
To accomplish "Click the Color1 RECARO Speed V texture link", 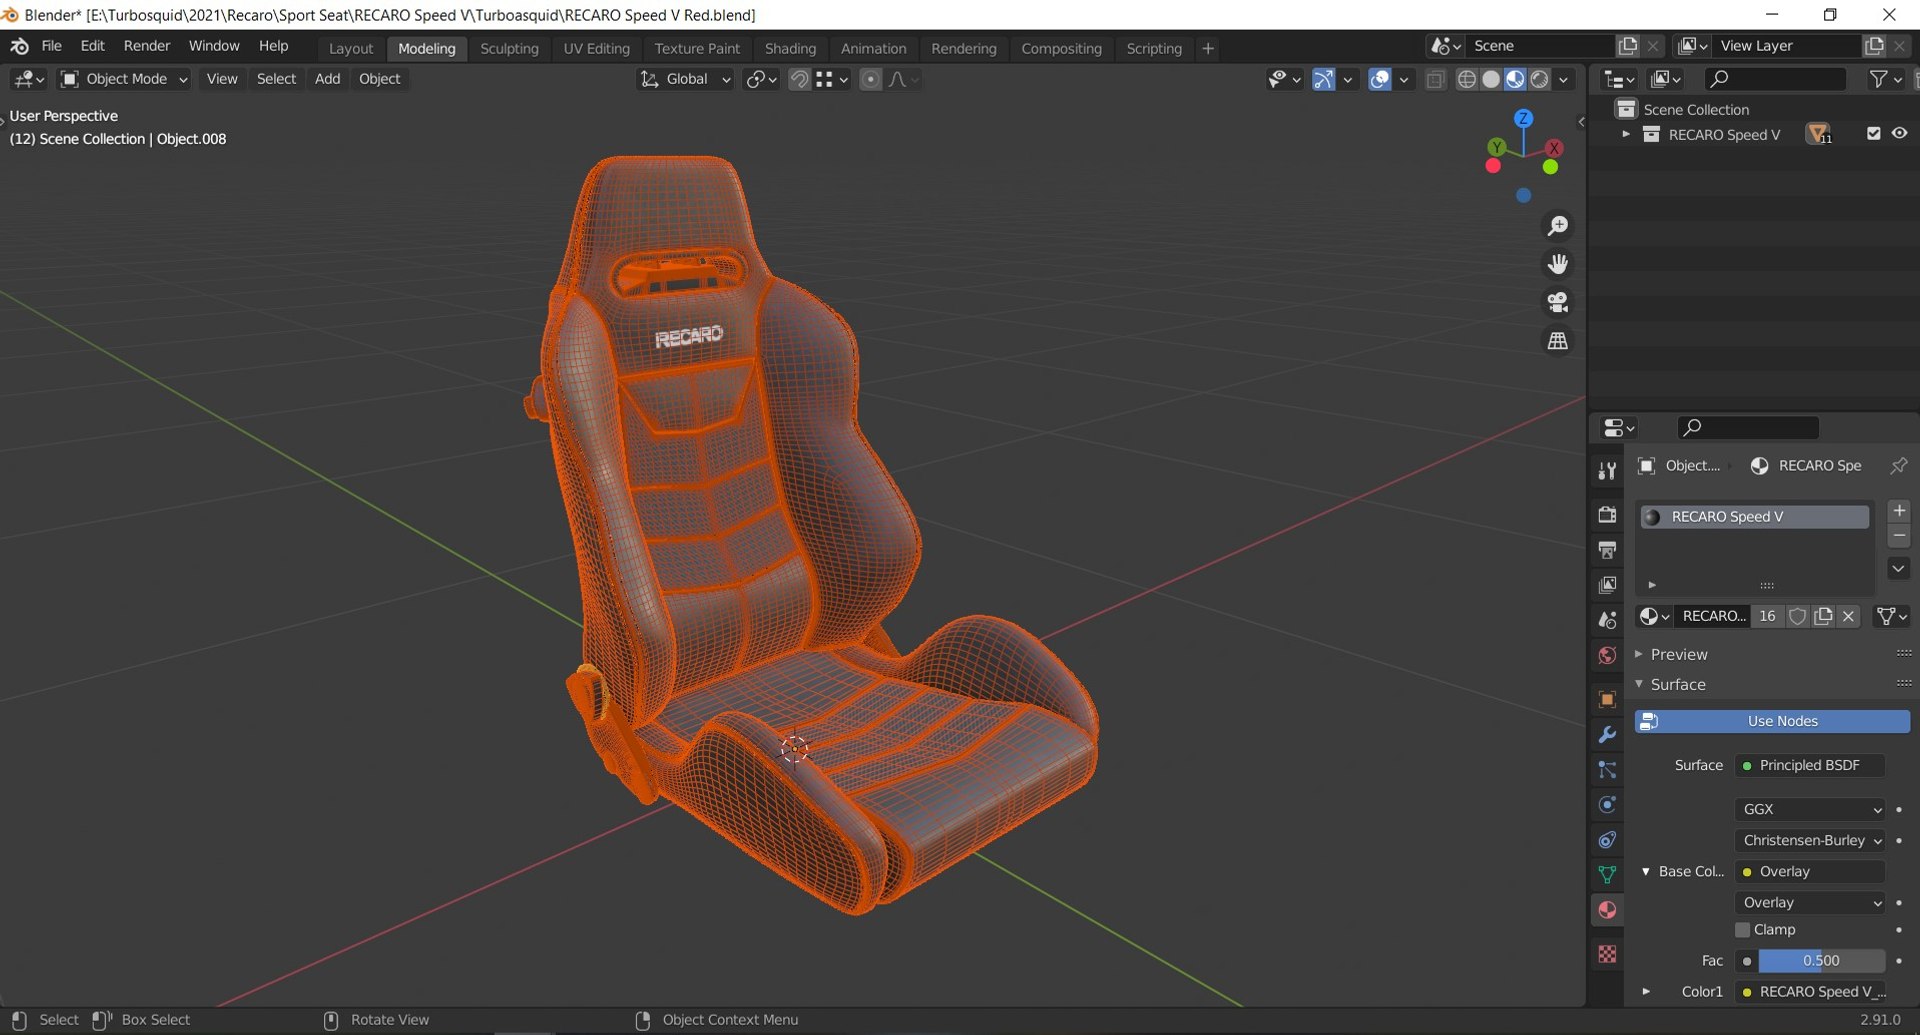I will (1811, 992).
